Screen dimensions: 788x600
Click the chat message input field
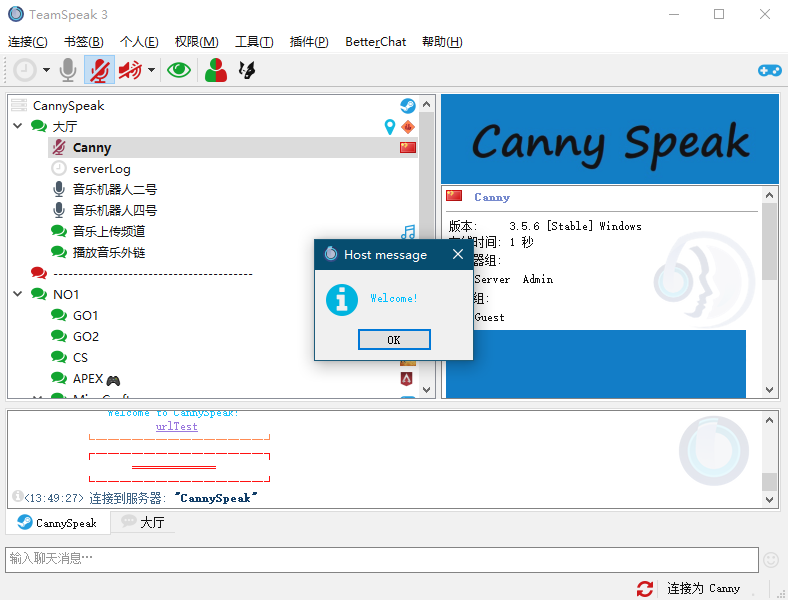pos(381,559)
